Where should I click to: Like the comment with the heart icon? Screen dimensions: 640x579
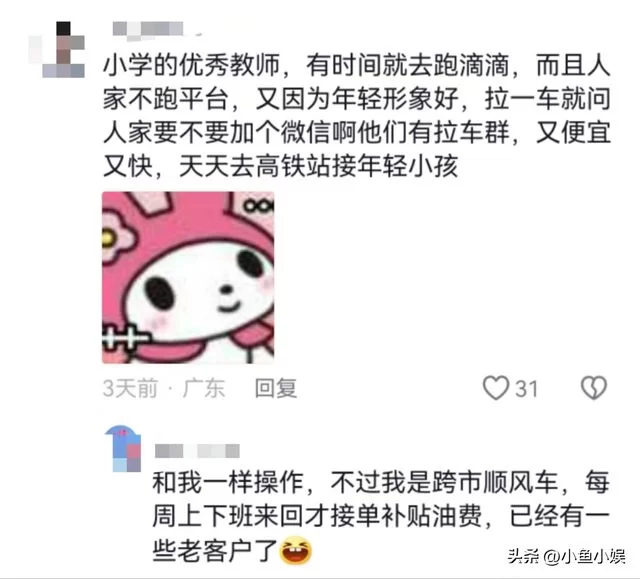coord(496,387)
